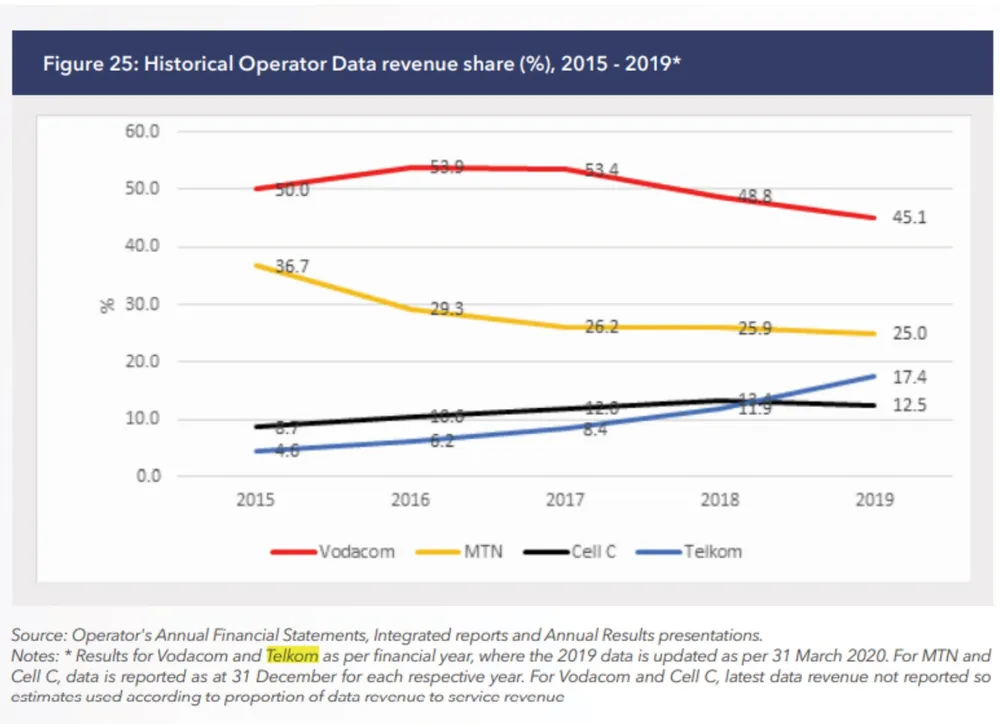
Task: Click the Vodacom 53.4 data label
Action: coord(601,170)
